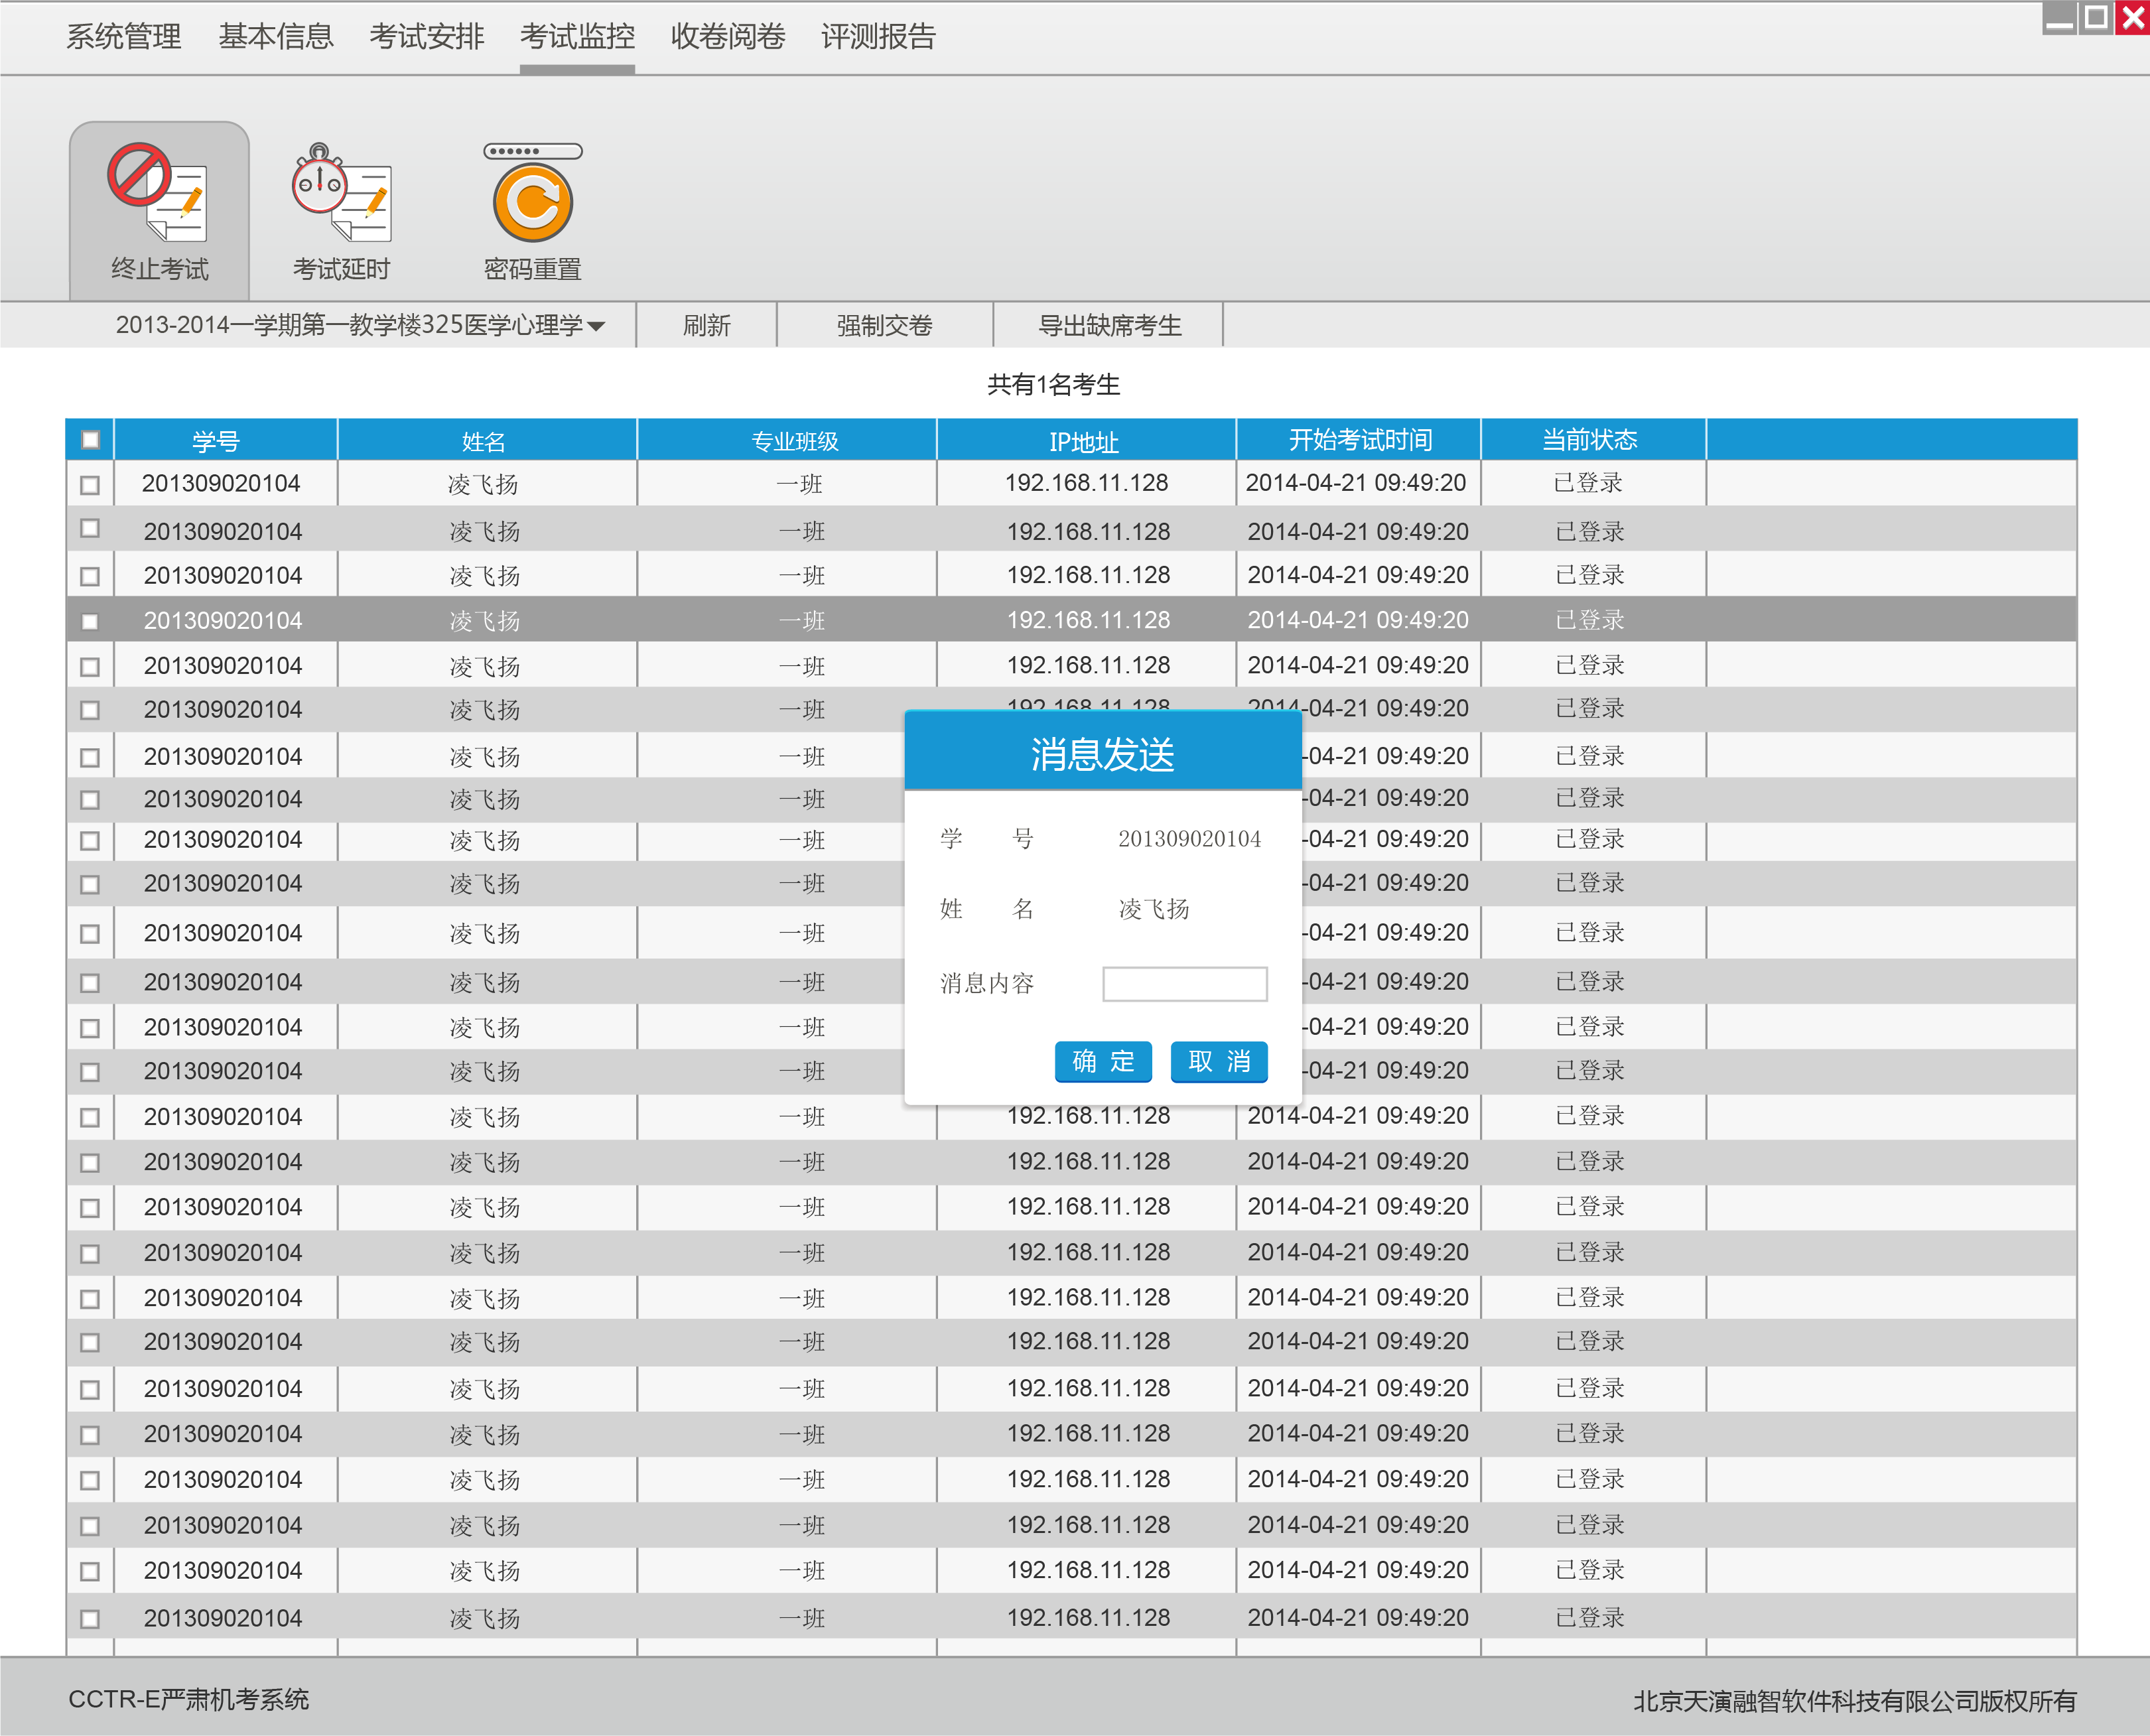
Task: Click the 一班 cell in the highlighted row
Action: [802, 621]
